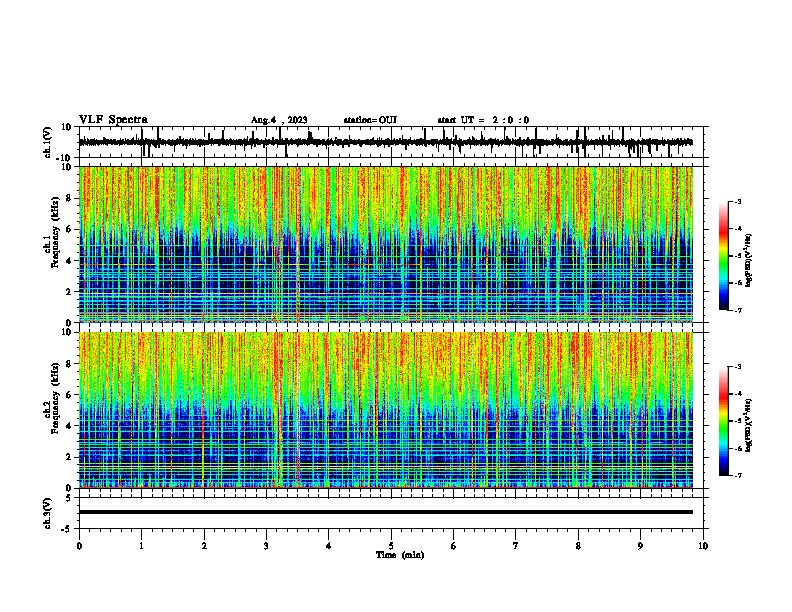
Task: Click the "10" kHz tick on ch.1 frequency axis
Action: [68, 167]
